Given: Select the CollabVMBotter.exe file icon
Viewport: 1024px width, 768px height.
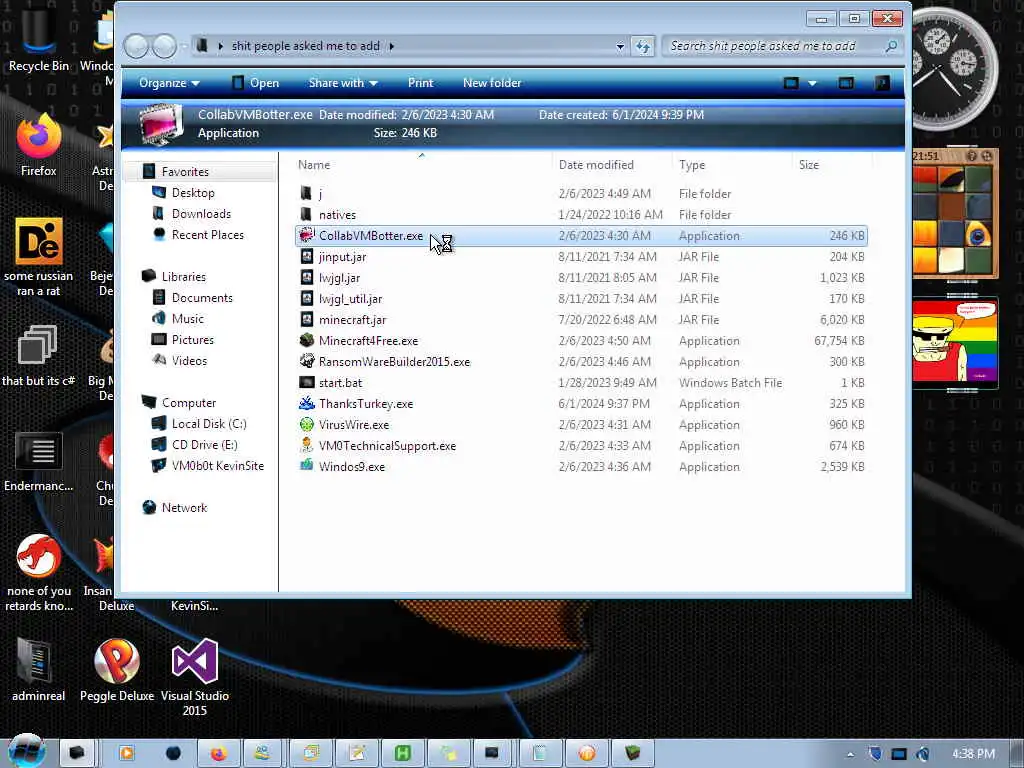Looking at the screenshot, I should click(307, 236).
